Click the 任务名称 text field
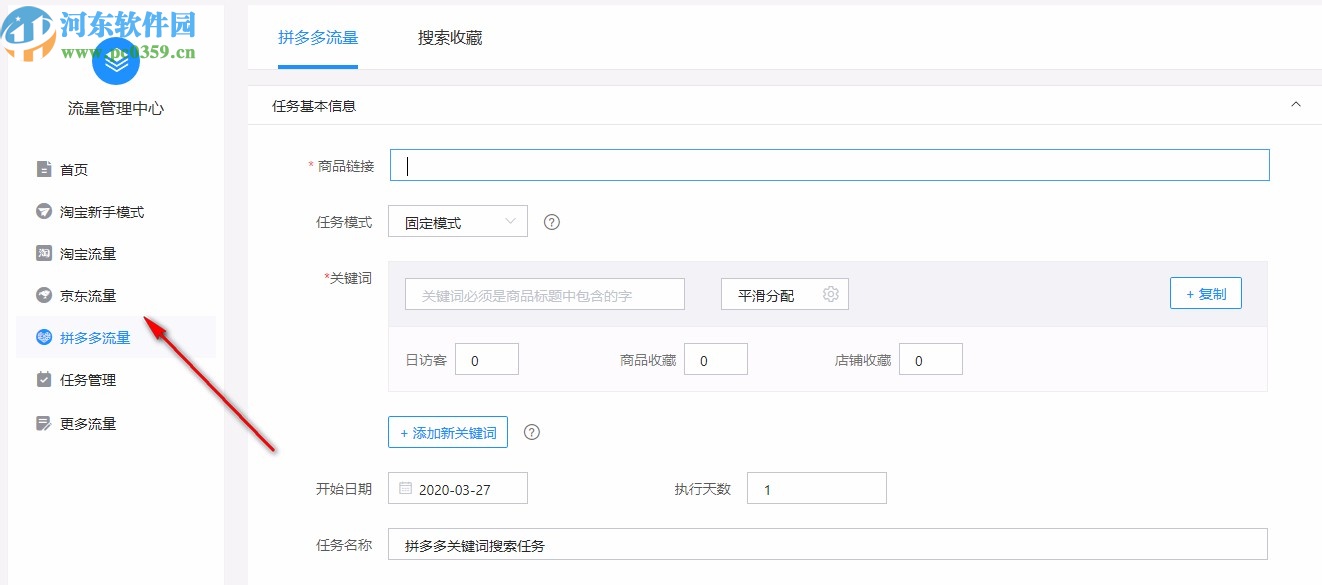Image resolution: width=1322 pixels, height=585 pixels. click(828, 544)
